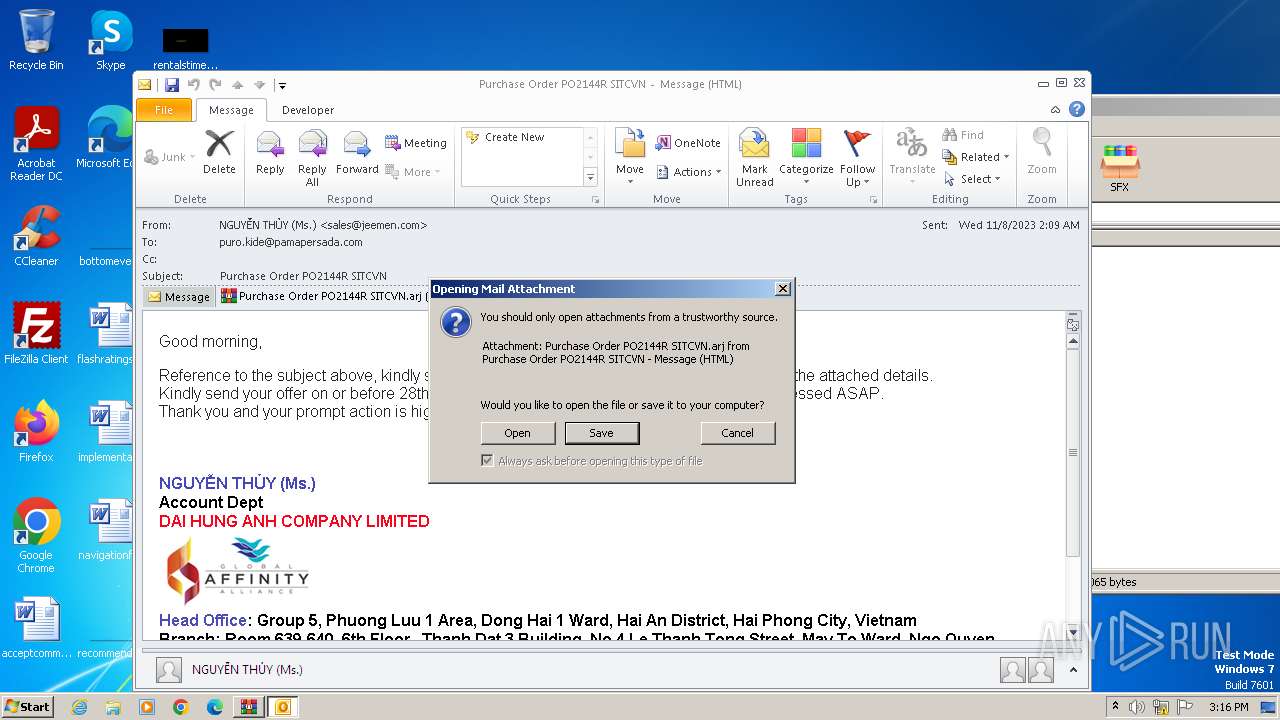The width and height of the screenshot is (1280, 720).
Task: Click the Delete message icon
Action: (219, 152)
